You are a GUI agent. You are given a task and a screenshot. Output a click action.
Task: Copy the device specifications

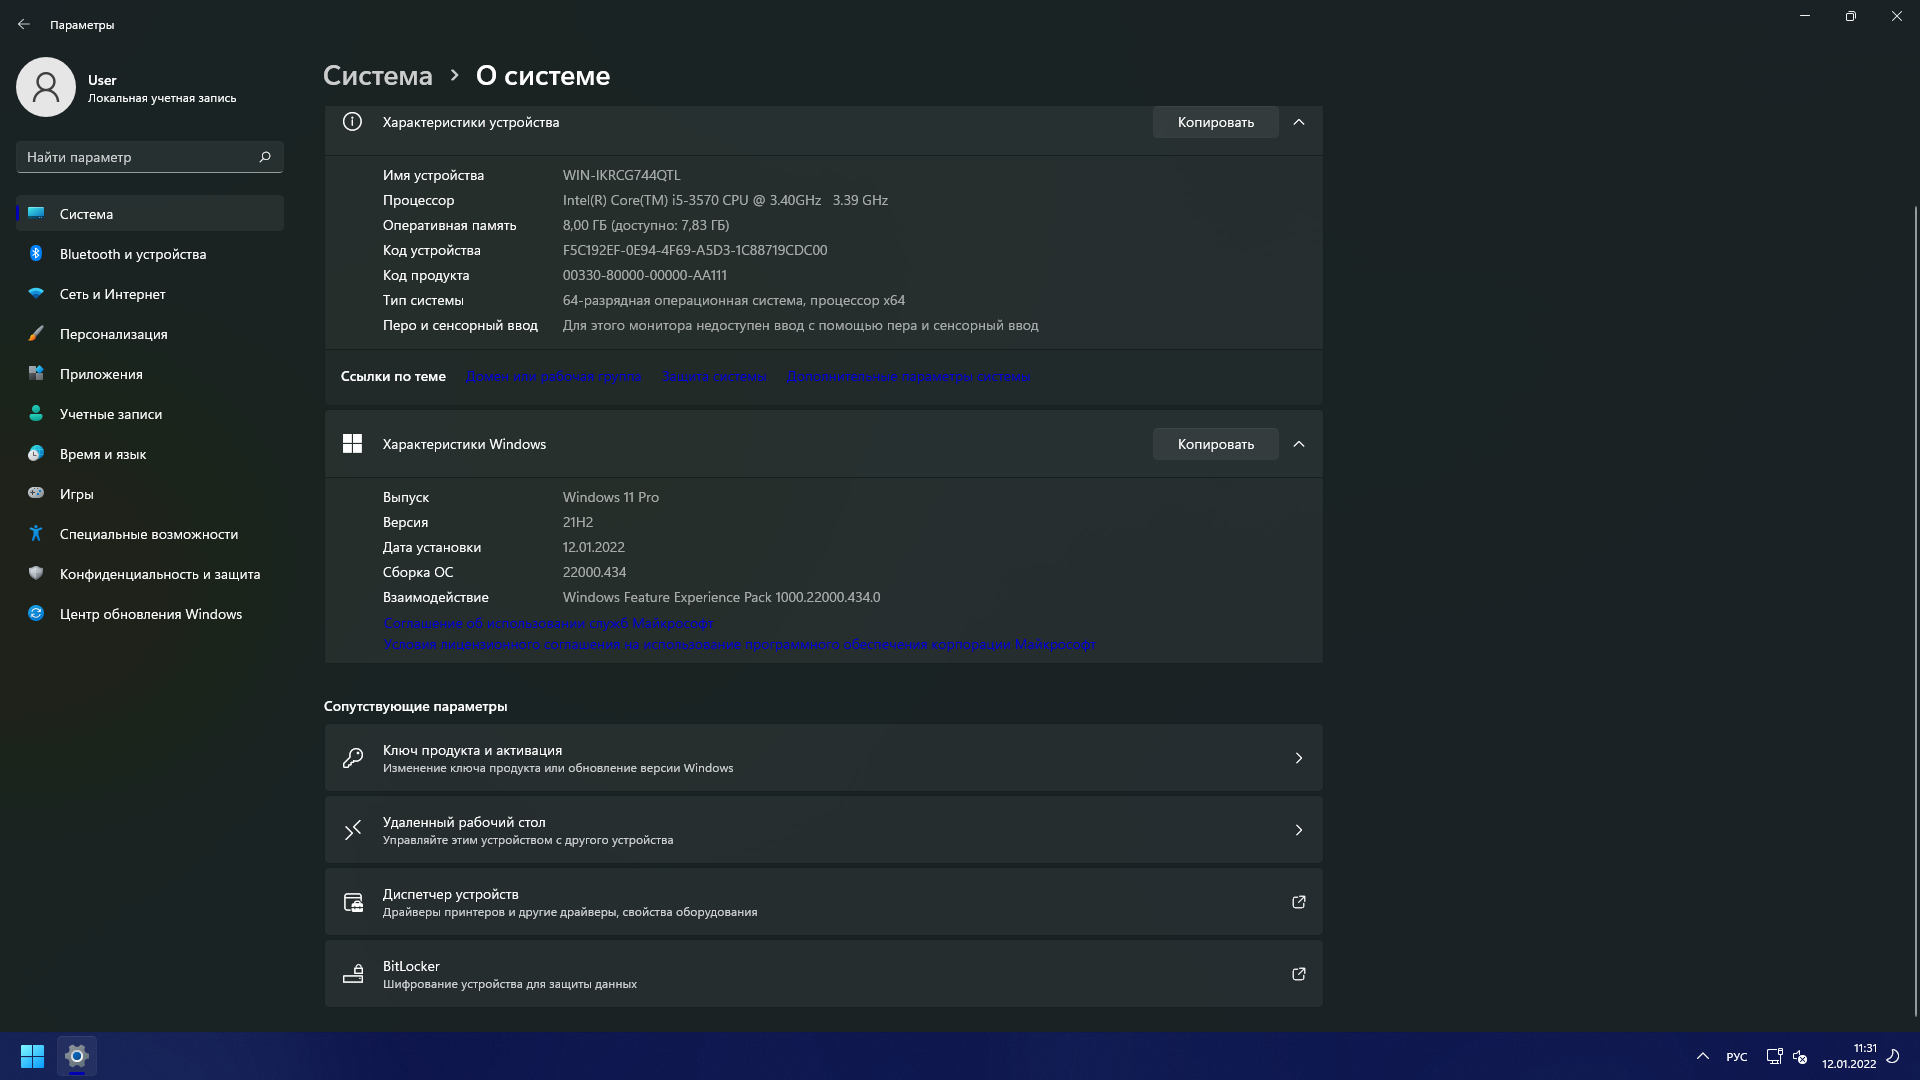1215,122
